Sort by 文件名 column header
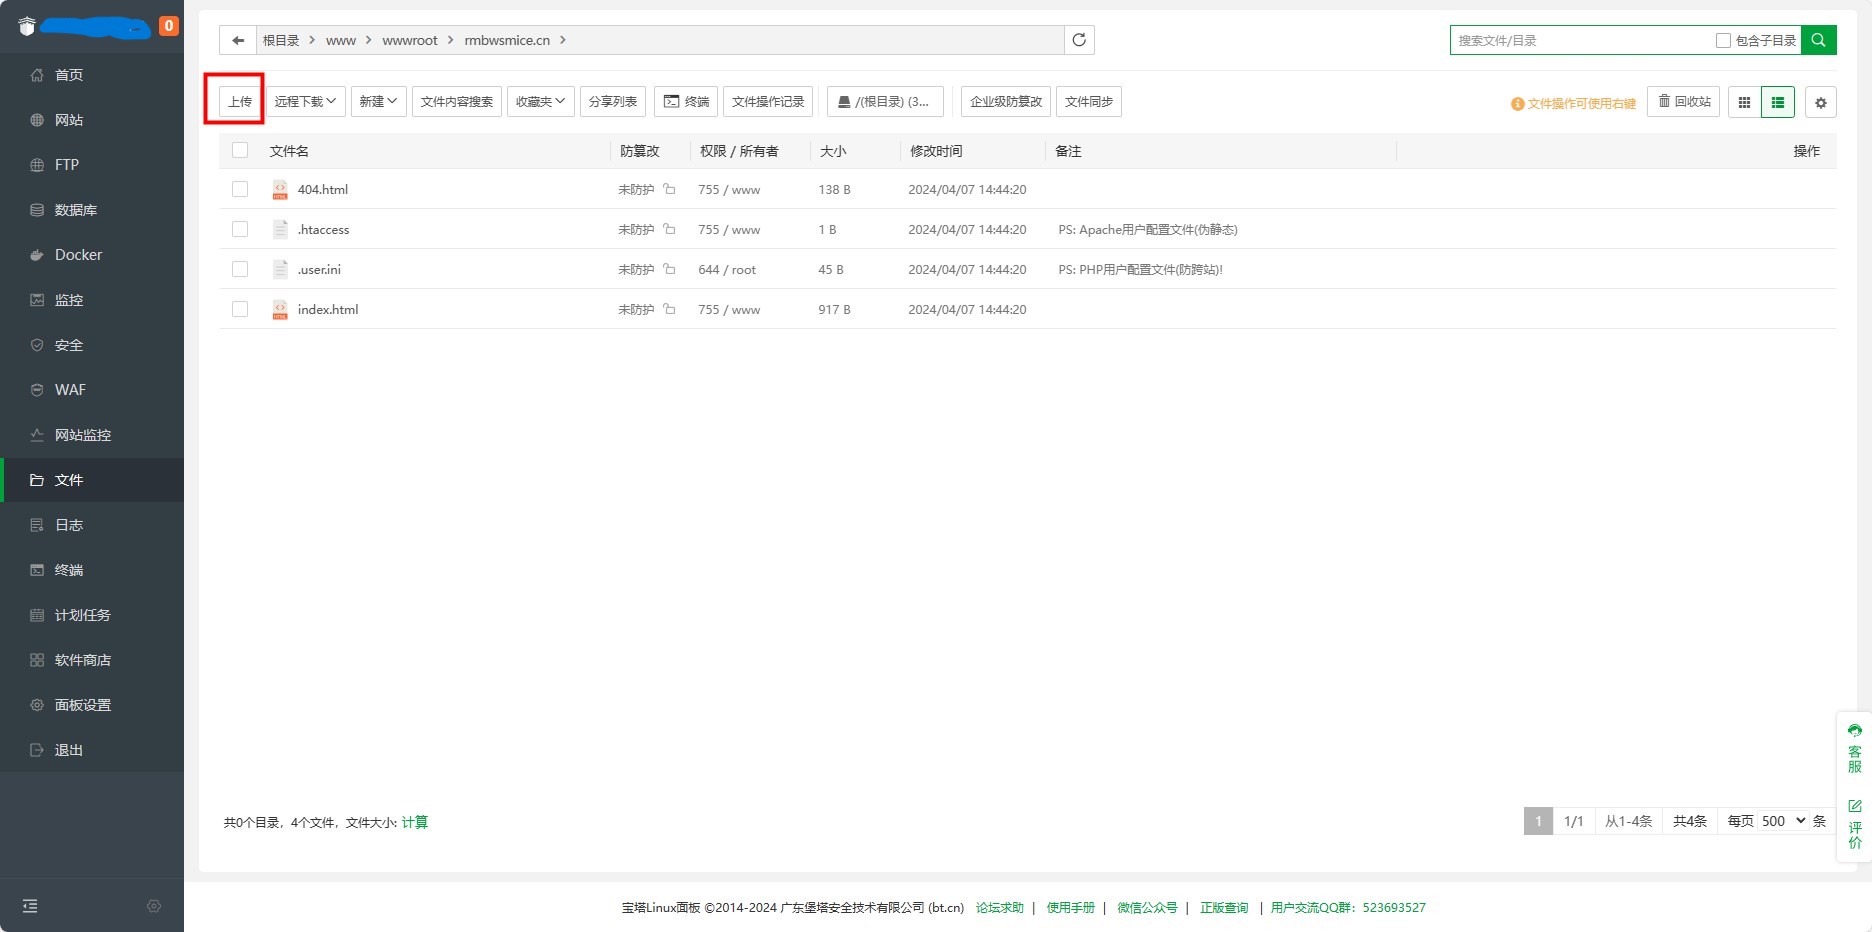This screenshot has width=1872, height=932. tap(289, 151)
